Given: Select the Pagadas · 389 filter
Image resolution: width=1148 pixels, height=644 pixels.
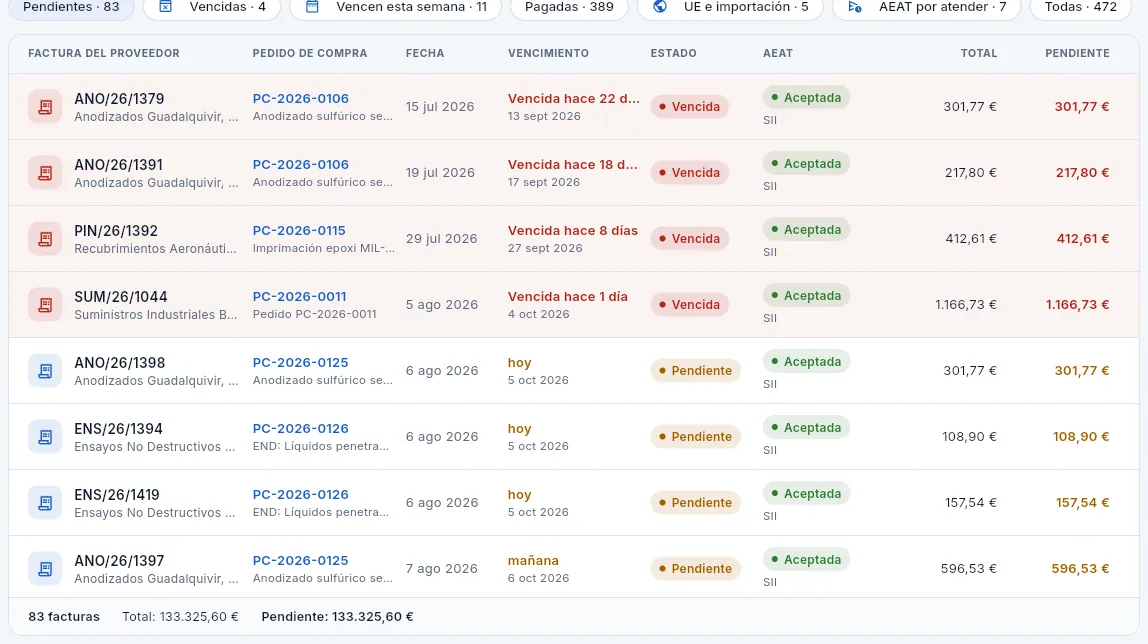Looking at the screenshot, I should pyautogui.click(x=569, y=7).
